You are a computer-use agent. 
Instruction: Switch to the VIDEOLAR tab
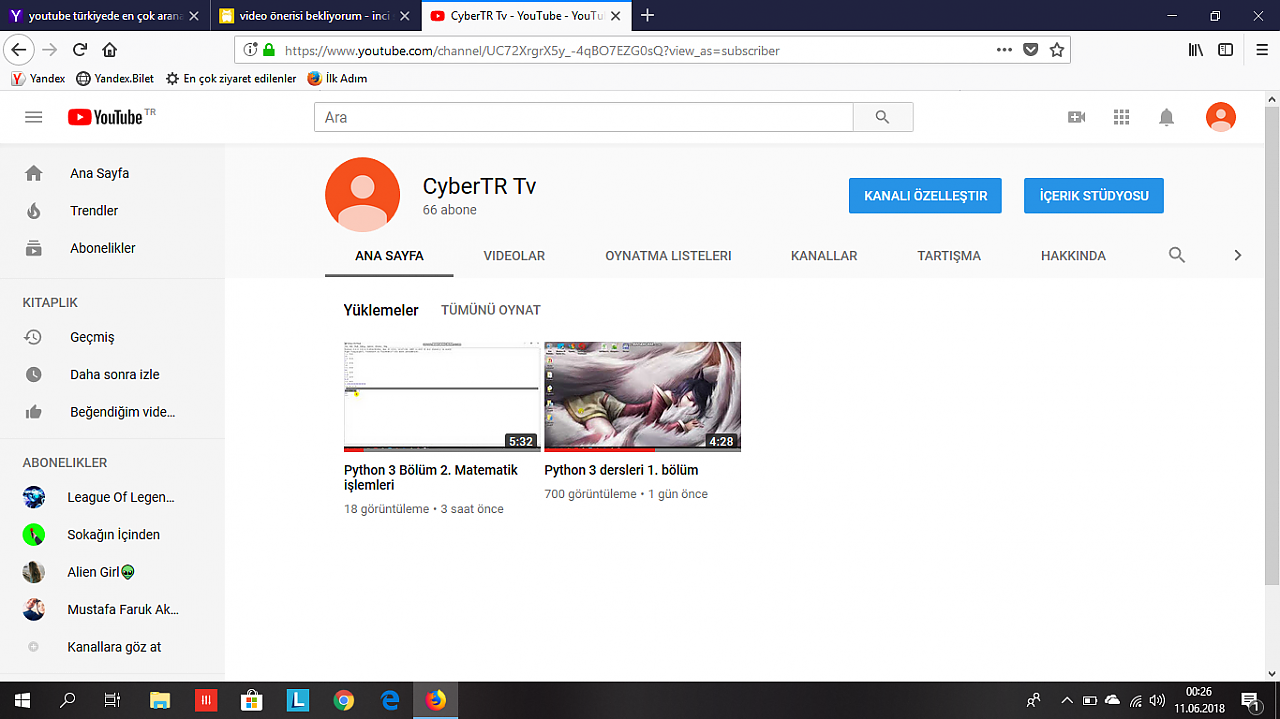click(514, 256)
